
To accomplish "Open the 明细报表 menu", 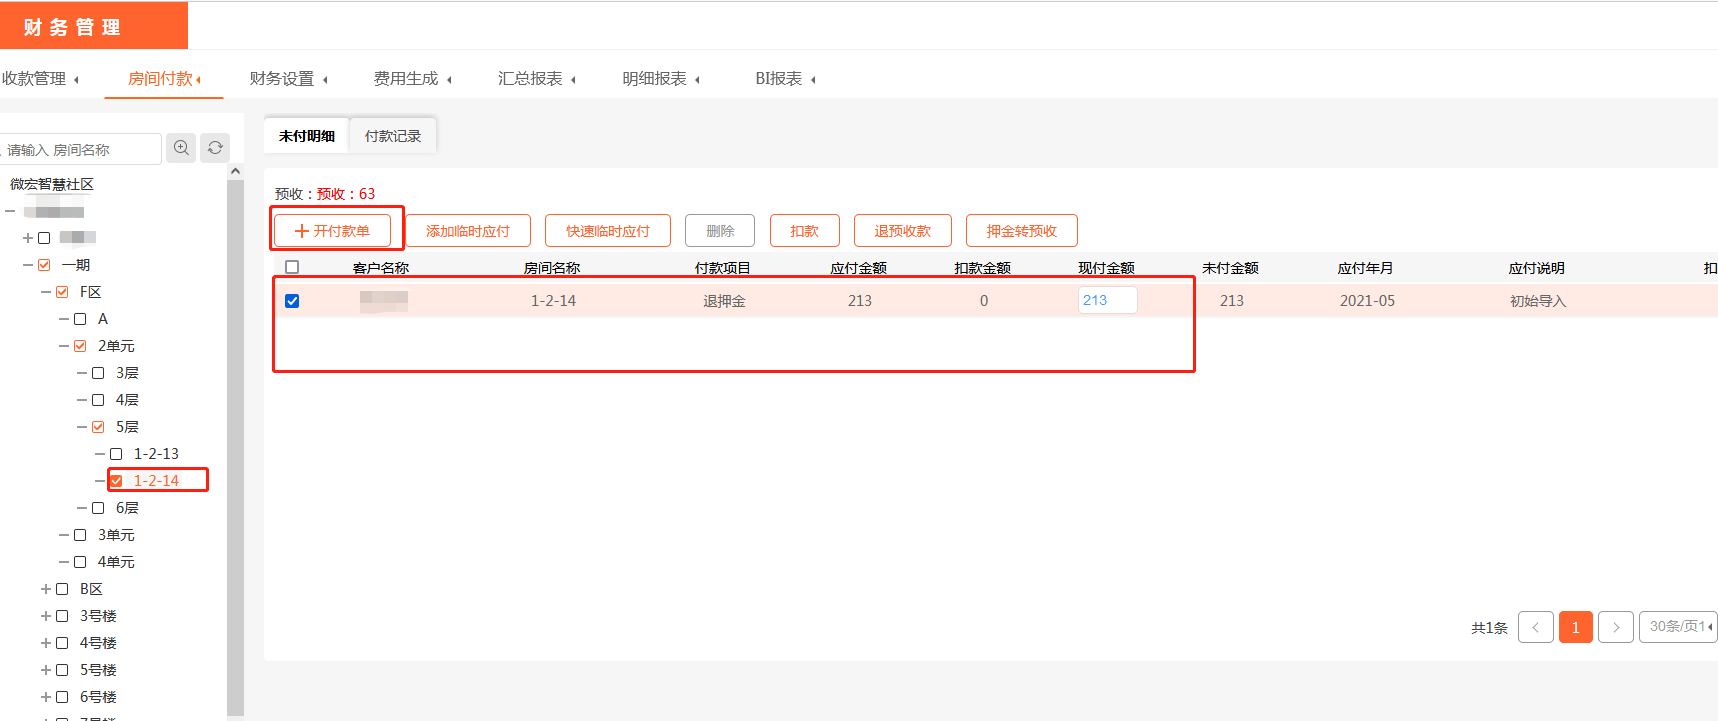I will 660,78.
